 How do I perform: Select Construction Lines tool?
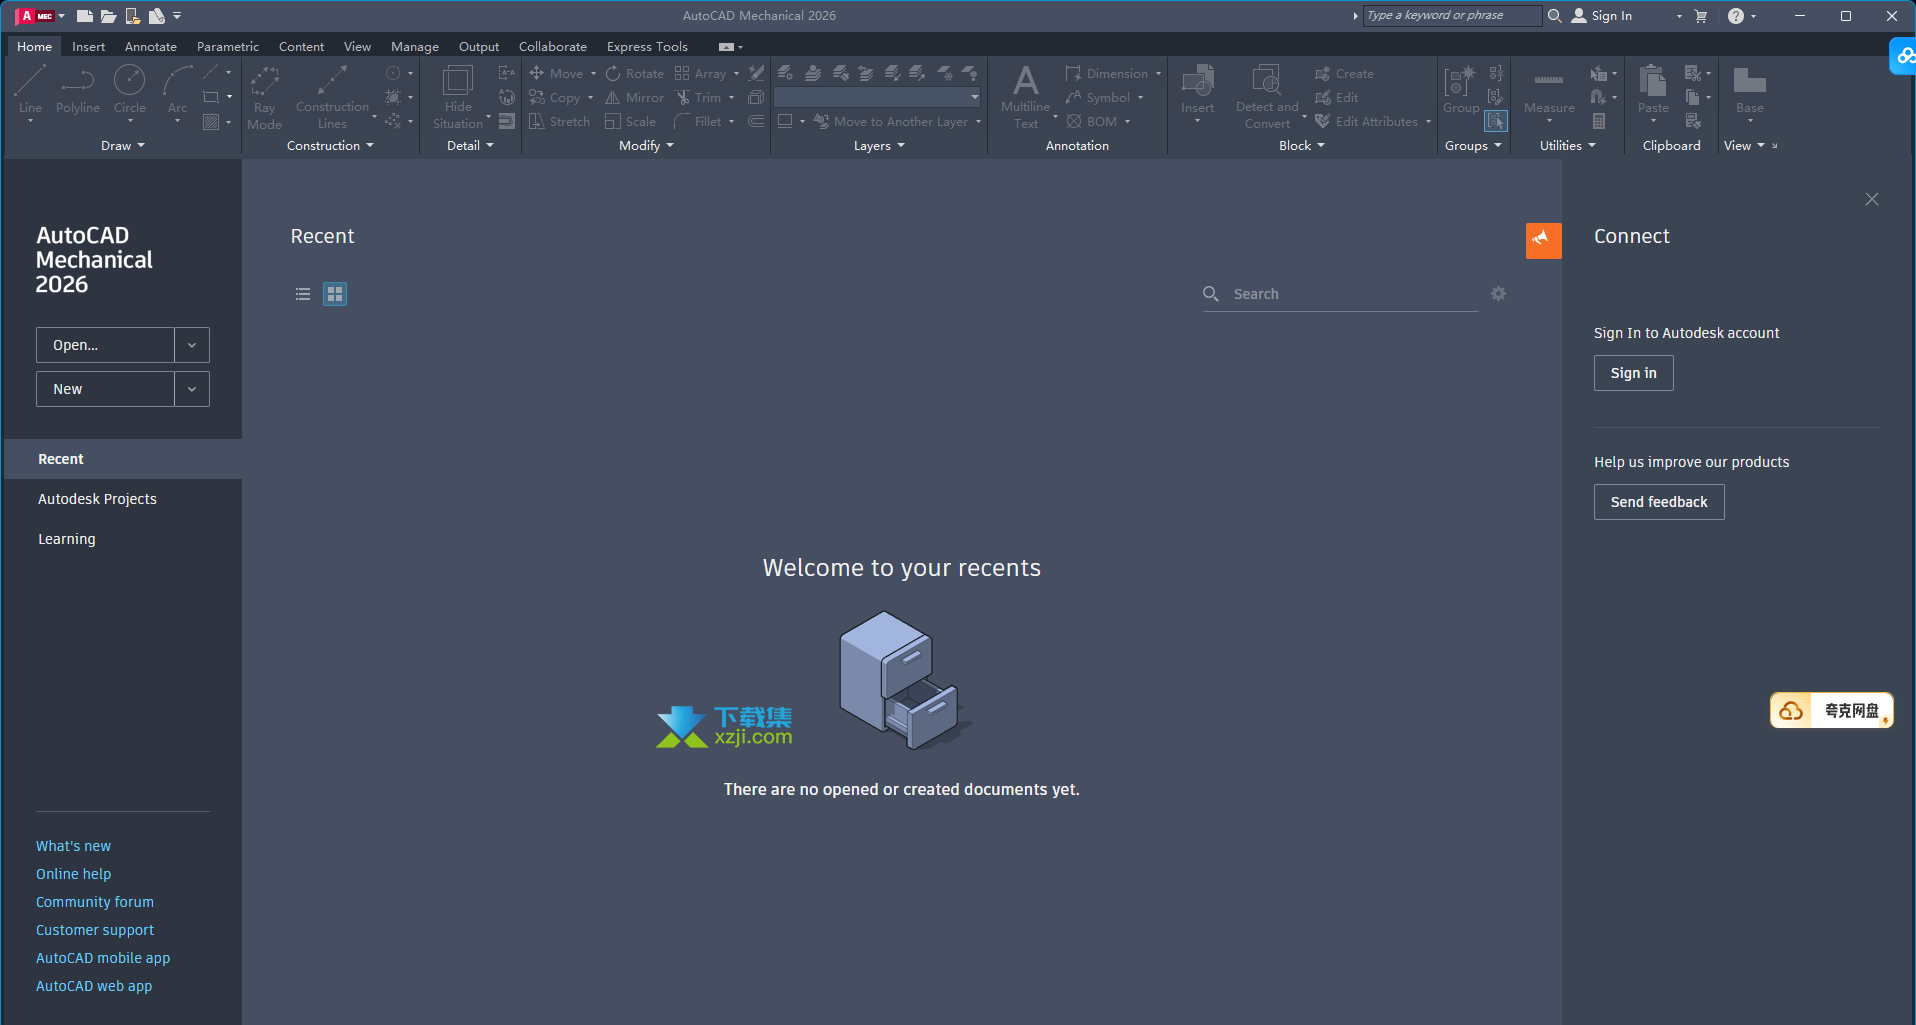coord(332,97)
